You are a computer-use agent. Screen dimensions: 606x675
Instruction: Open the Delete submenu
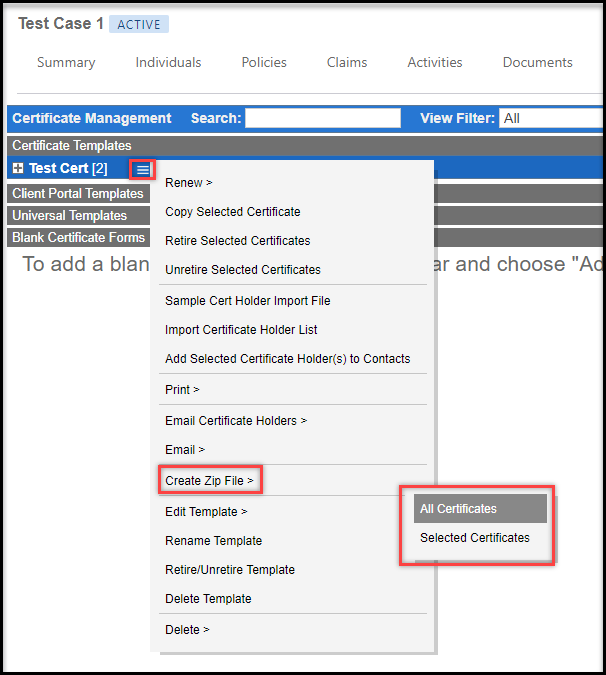(x=187, y=629)
